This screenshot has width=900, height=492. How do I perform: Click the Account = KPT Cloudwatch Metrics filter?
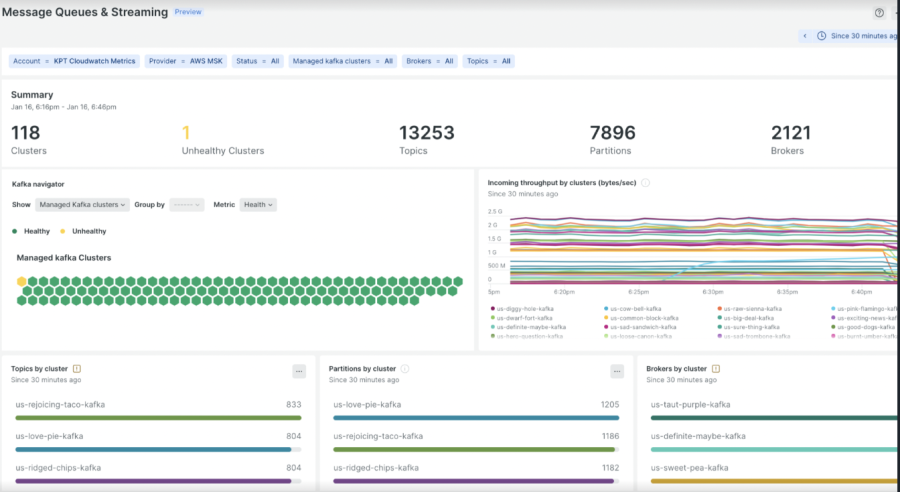pos(74,61)
